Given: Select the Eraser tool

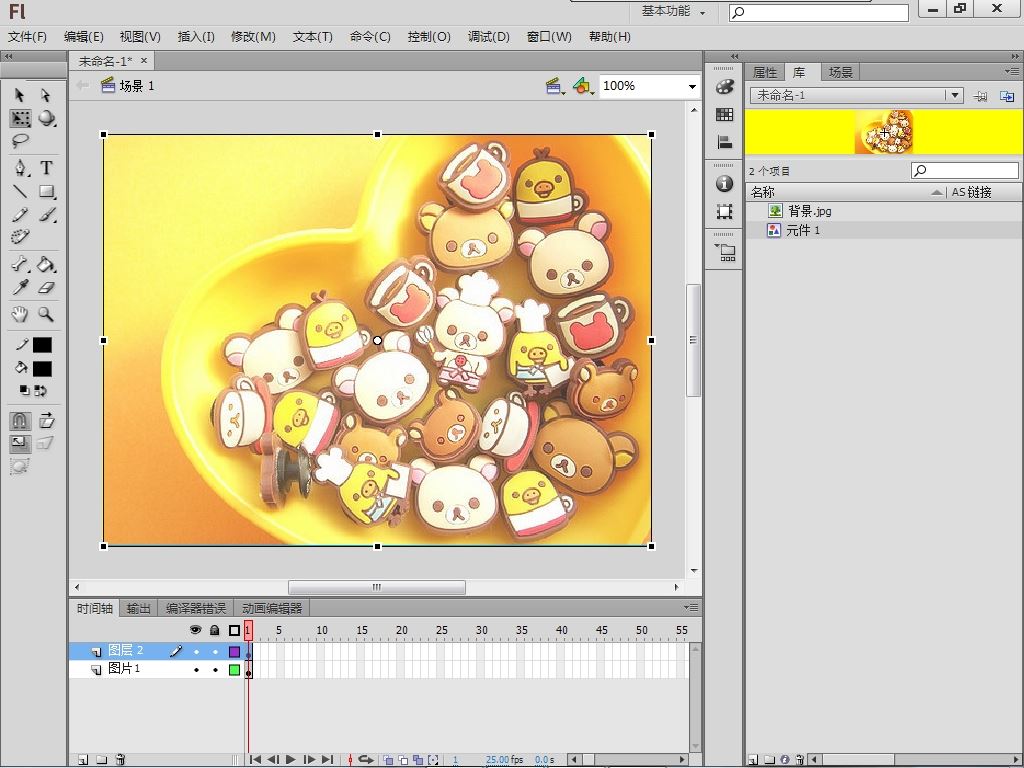Looking at the screenshot, I should (46, 287).
